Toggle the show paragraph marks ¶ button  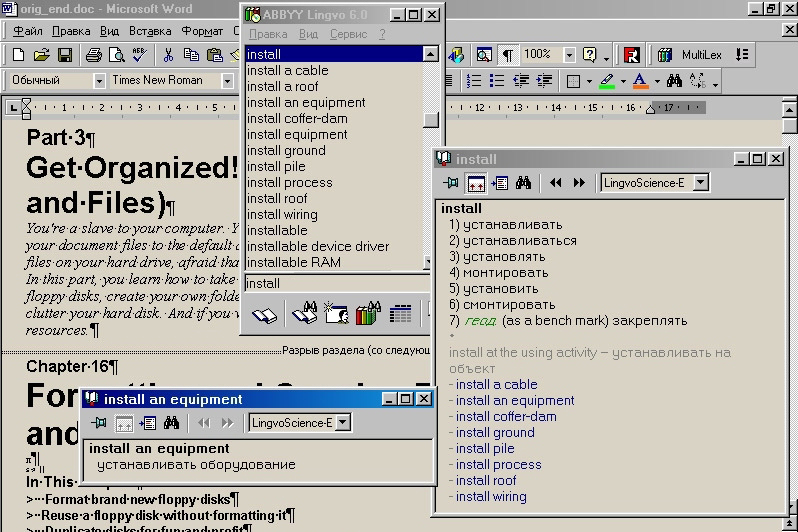pyautogui.click(x=507, y=55)
